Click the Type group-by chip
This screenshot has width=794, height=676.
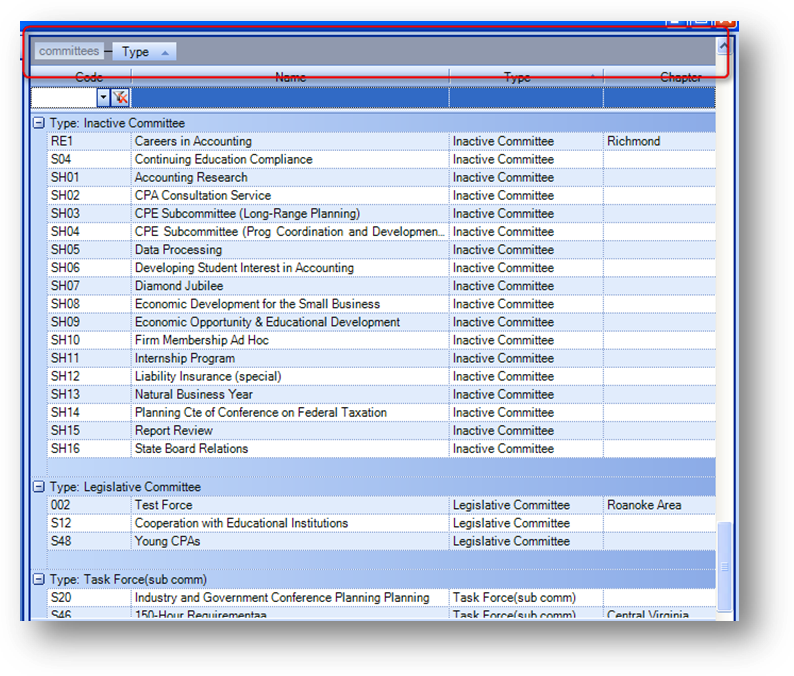tap(144, 52)
